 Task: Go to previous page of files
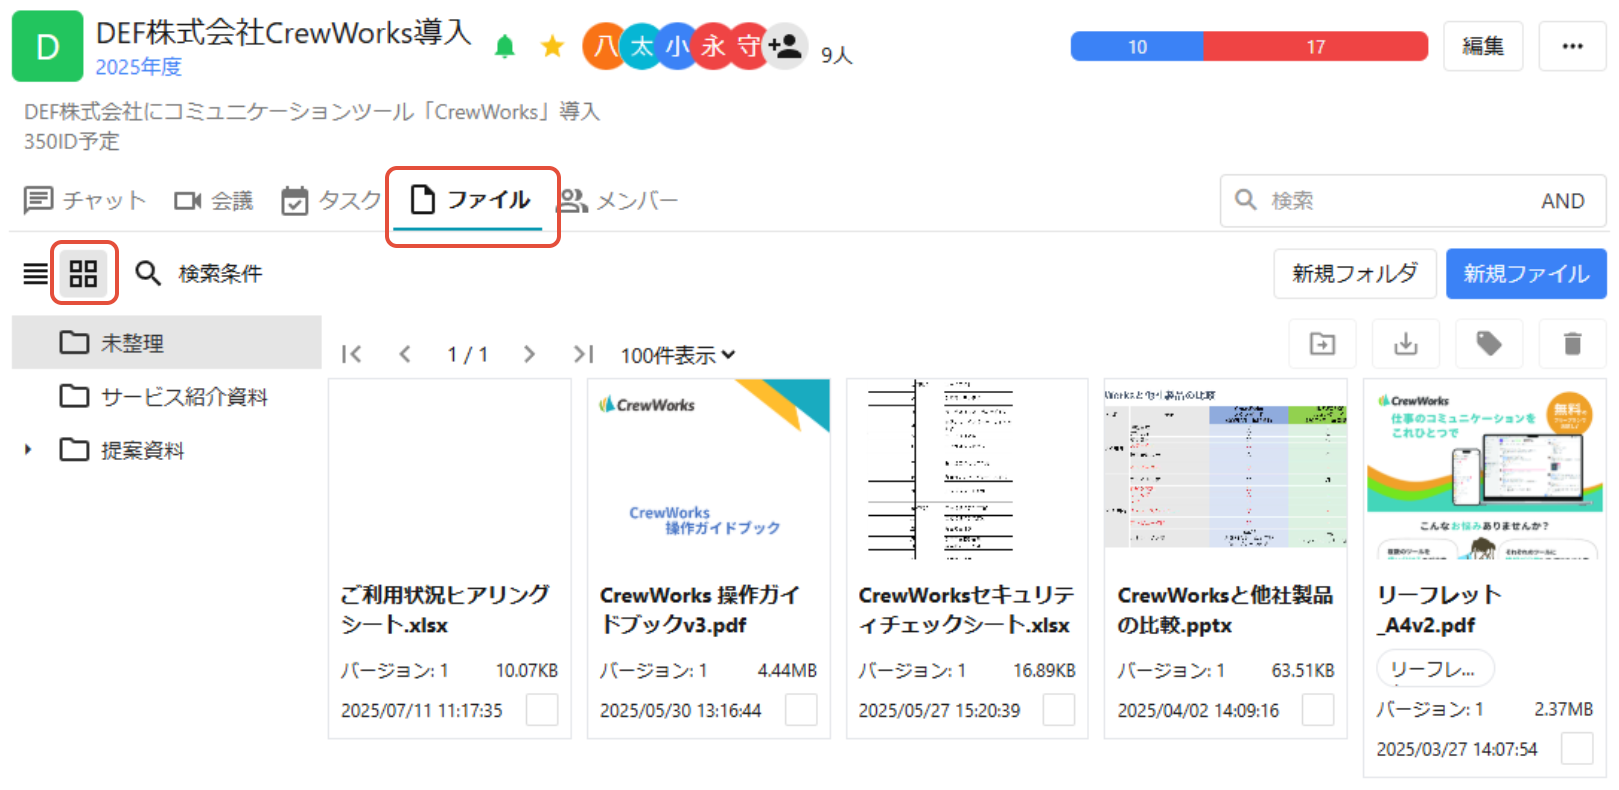click(405, 354)
